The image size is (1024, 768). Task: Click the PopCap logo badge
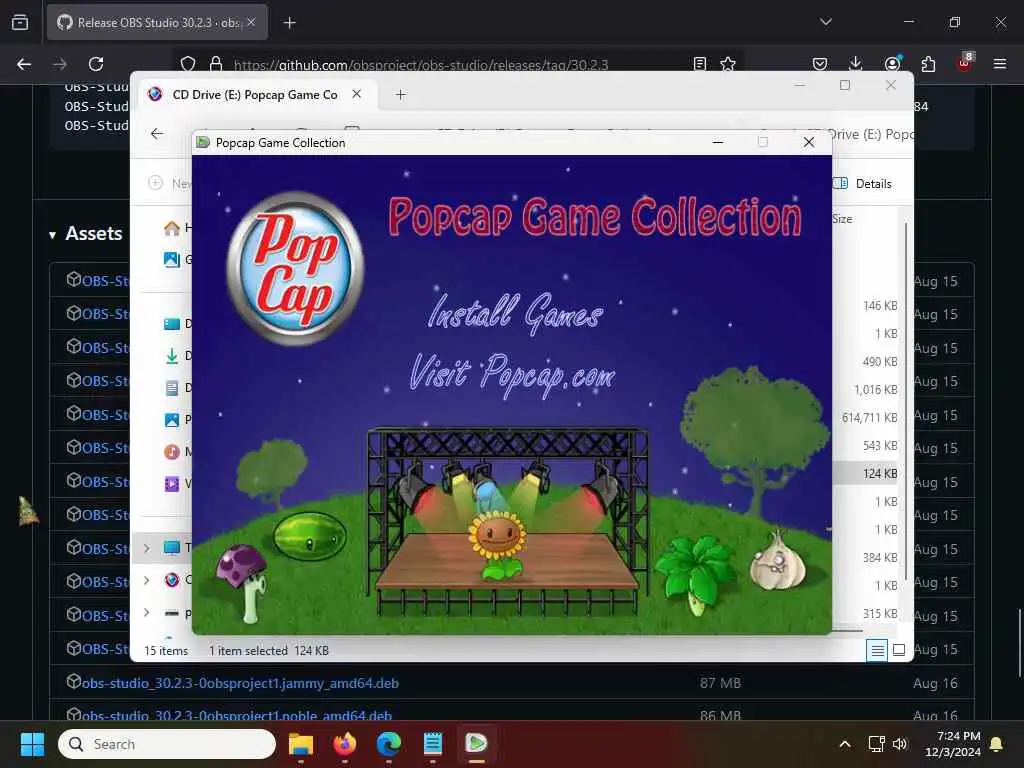click(295, 268)
